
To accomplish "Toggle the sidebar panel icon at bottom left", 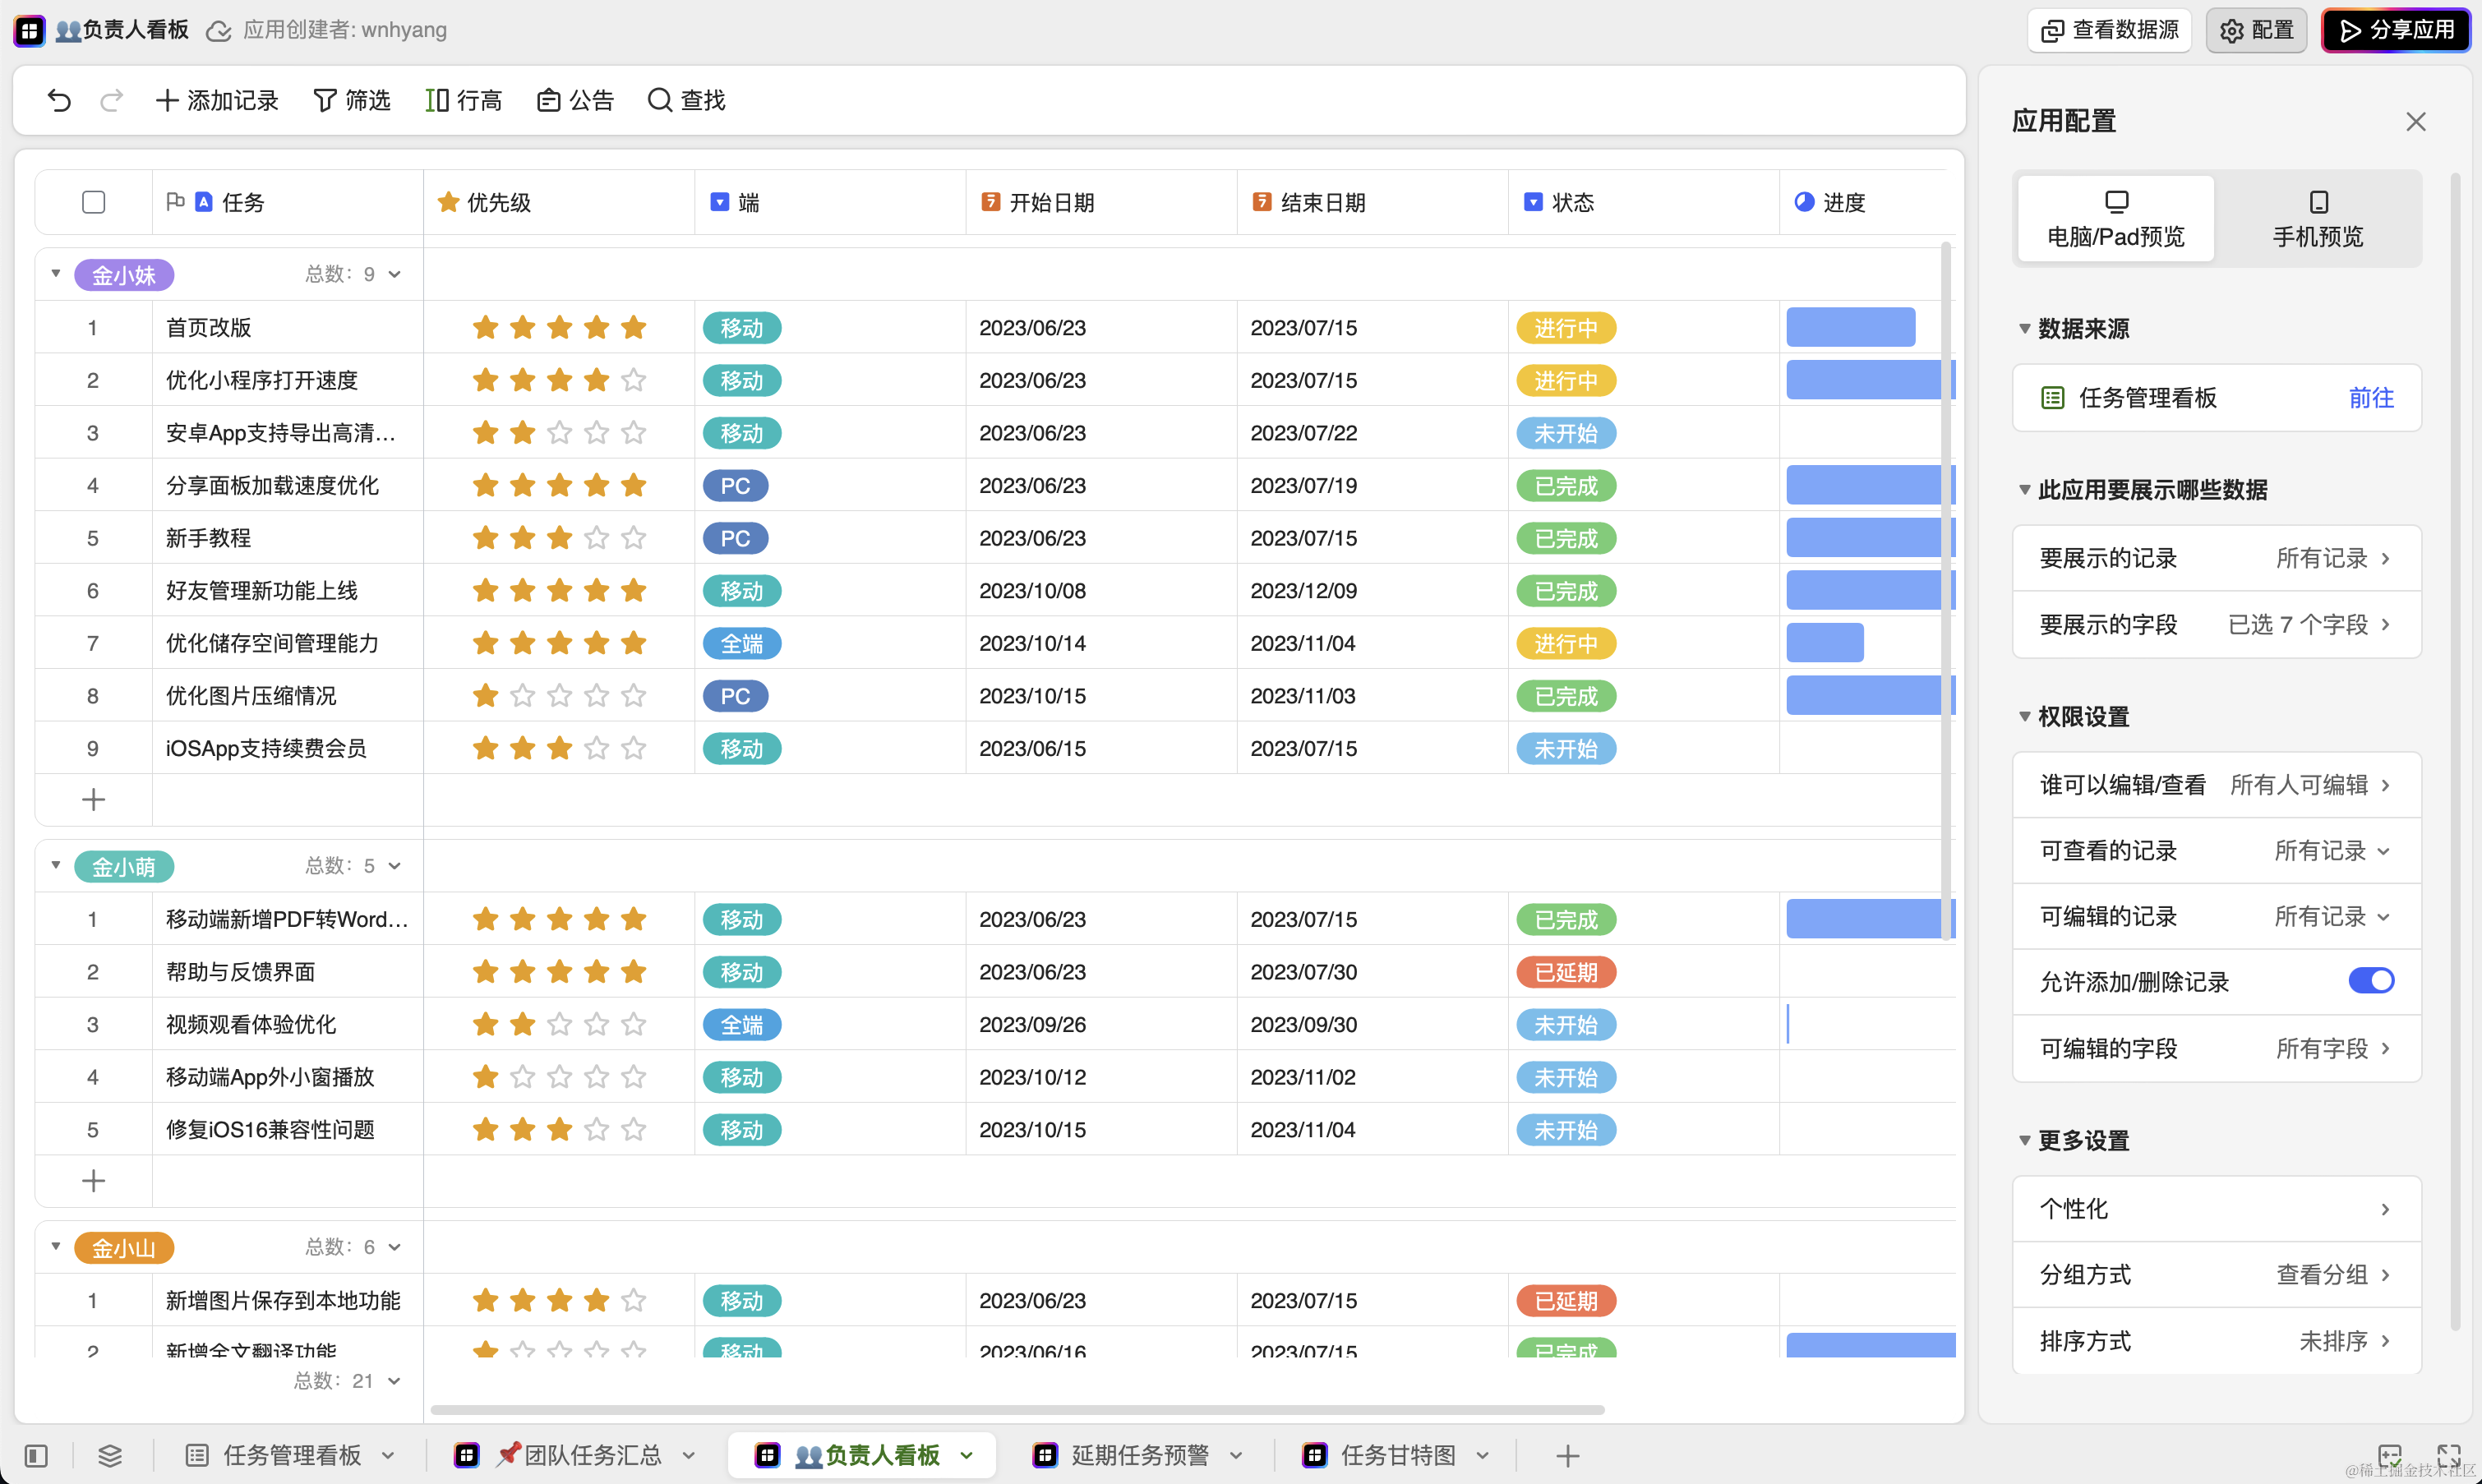I will pos(36,1455).
